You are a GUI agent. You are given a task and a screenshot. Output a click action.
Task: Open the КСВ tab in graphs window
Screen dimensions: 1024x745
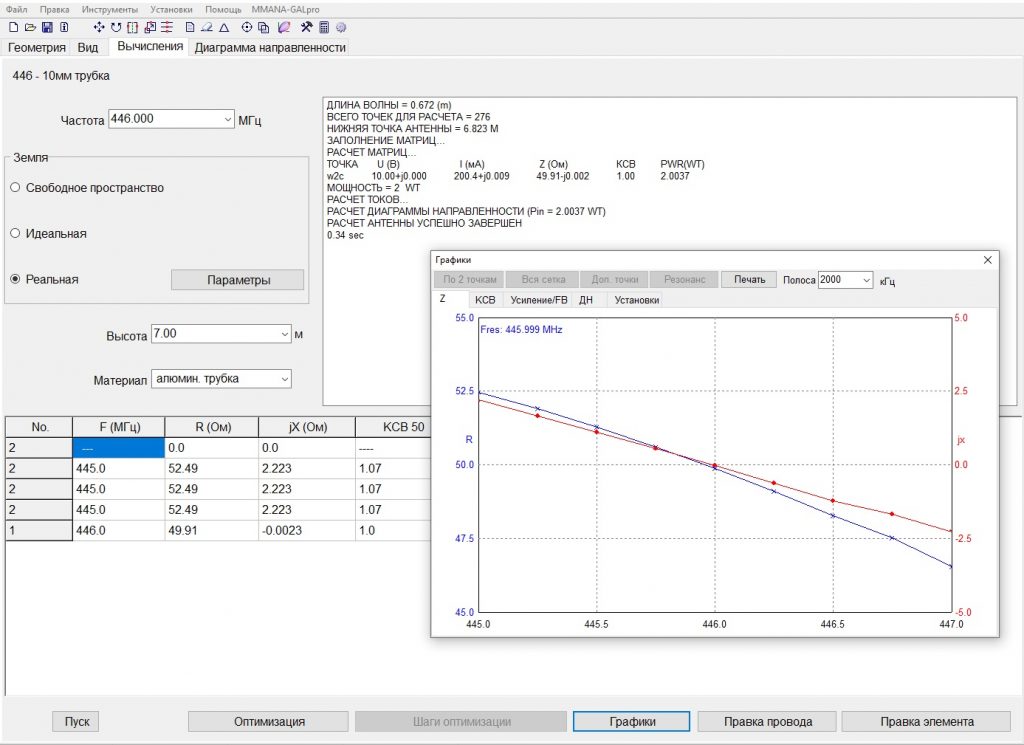pyautogui.click(x=485, y=300)
